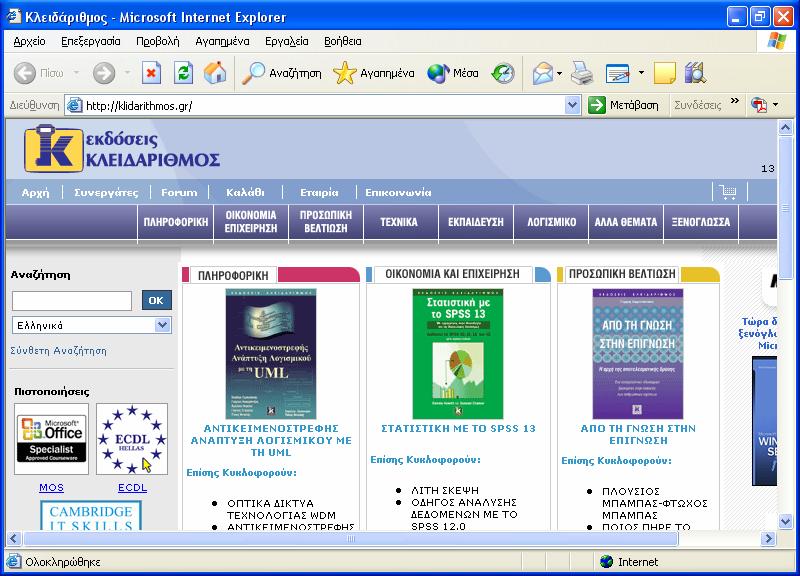Open the Εργαλεία menu
This screenshot has width=800, height=576.
point(287,41)
